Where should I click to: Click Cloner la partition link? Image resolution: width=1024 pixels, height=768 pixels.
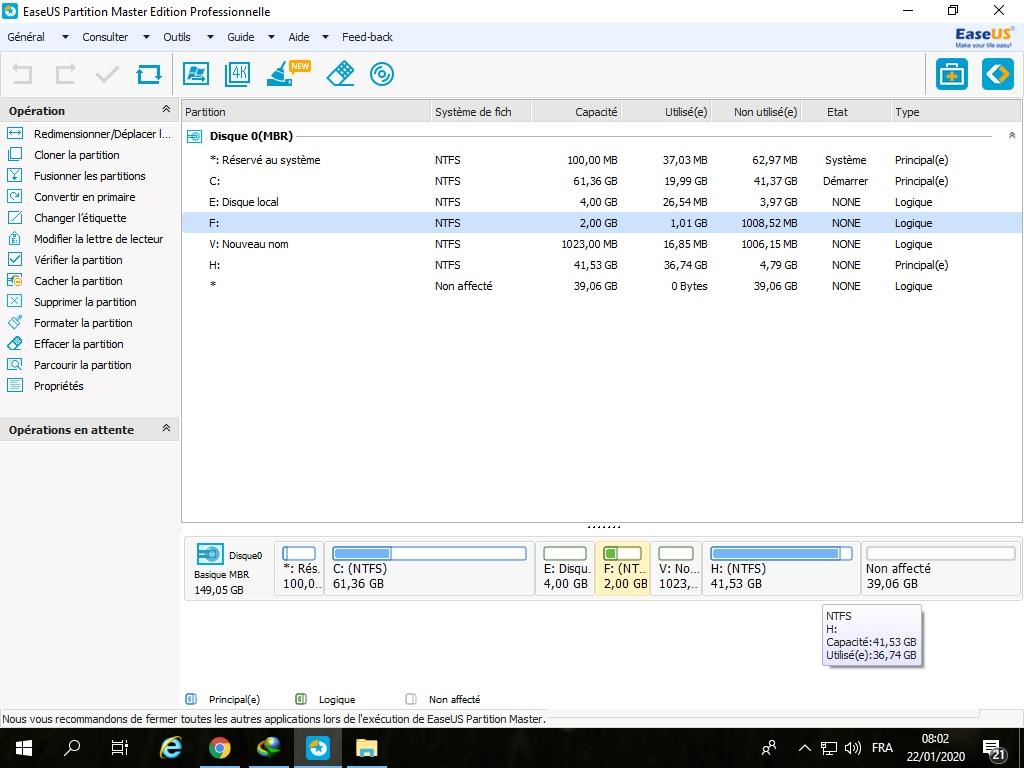(x=76, y=155)
